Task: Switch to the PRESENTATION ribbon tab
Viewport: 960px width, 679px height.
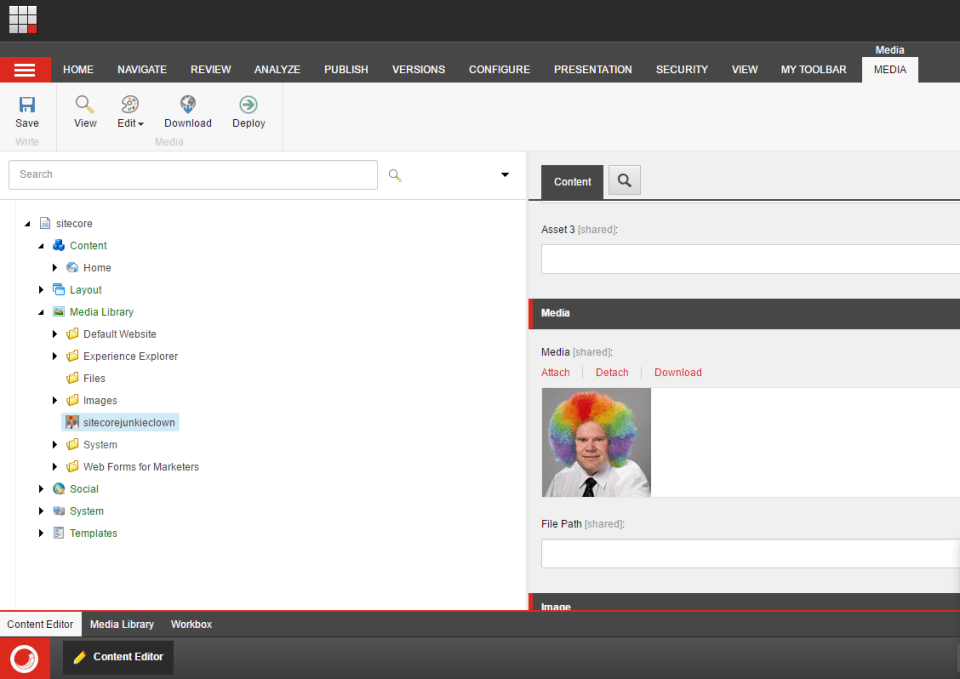Action: point(592,69)
